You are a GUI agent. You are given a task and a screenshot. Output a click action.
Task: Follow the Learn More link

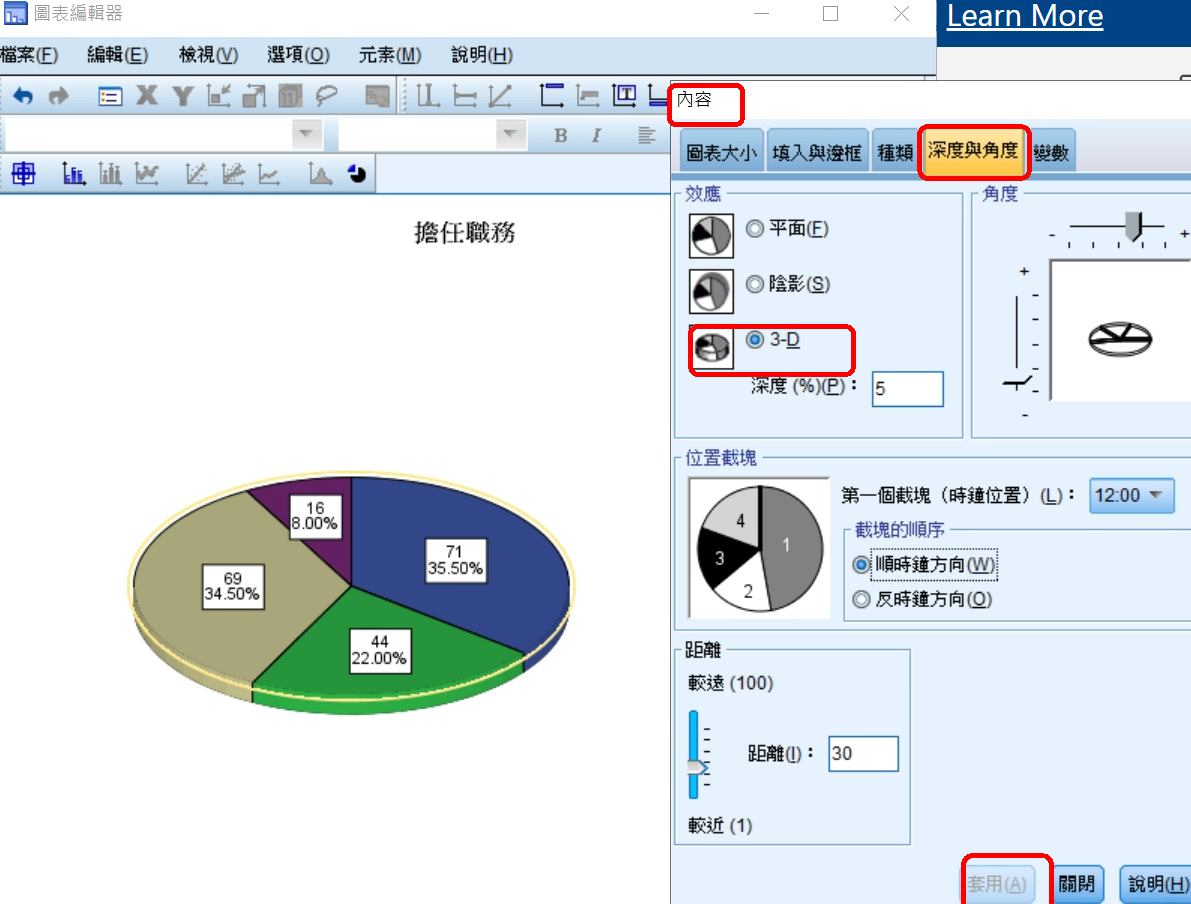point(1024,16)
